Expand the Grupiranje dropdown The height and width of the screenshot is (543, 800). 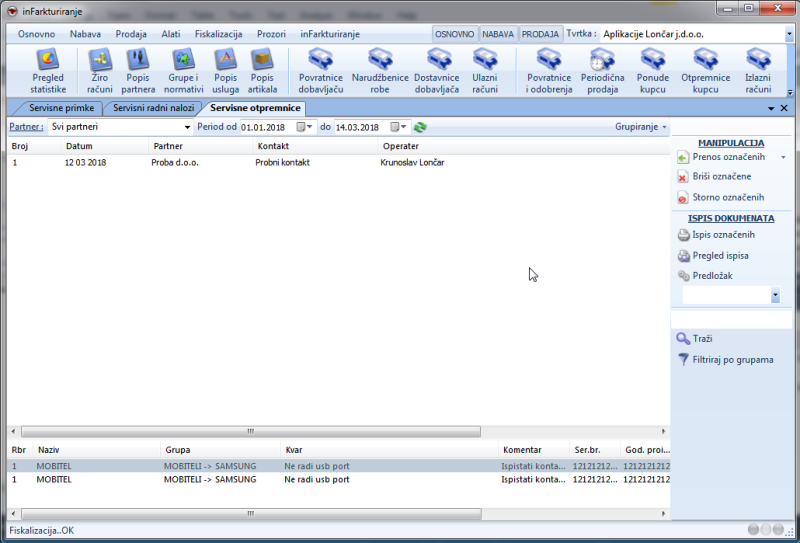pos(641,127)
